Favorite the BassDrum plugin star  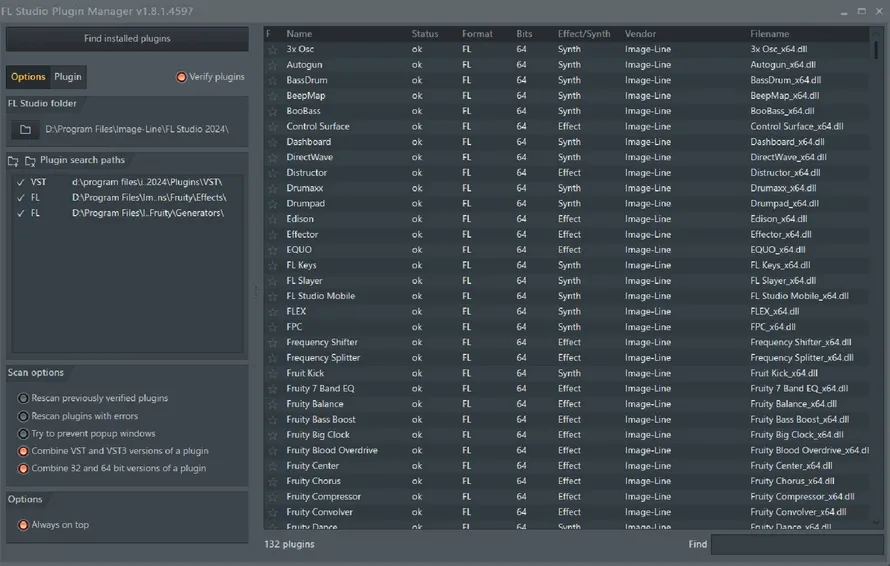point(272,80)
